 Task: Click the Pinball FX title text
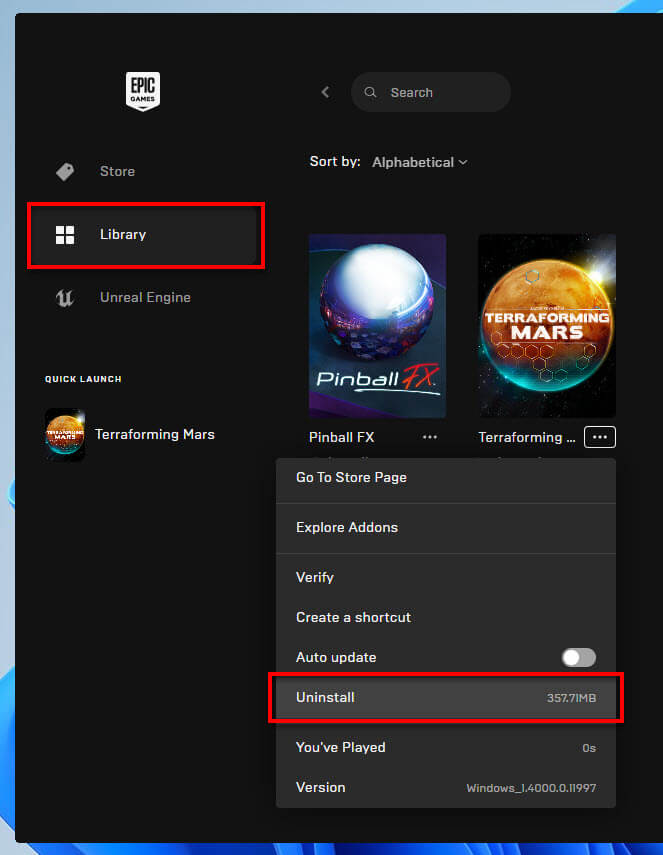(x=341, y=437)
